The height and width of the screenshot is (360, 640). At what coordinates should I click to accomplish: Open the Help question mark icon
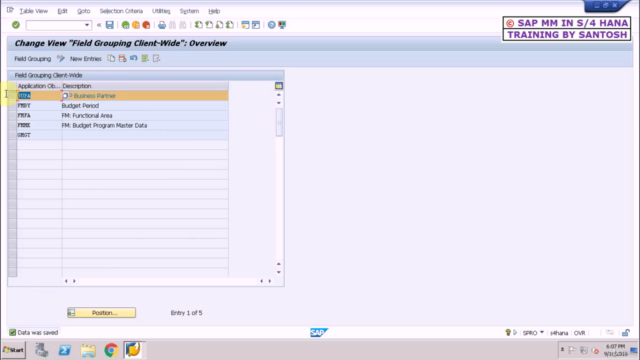pyautogui.click(x=271, y=25)
